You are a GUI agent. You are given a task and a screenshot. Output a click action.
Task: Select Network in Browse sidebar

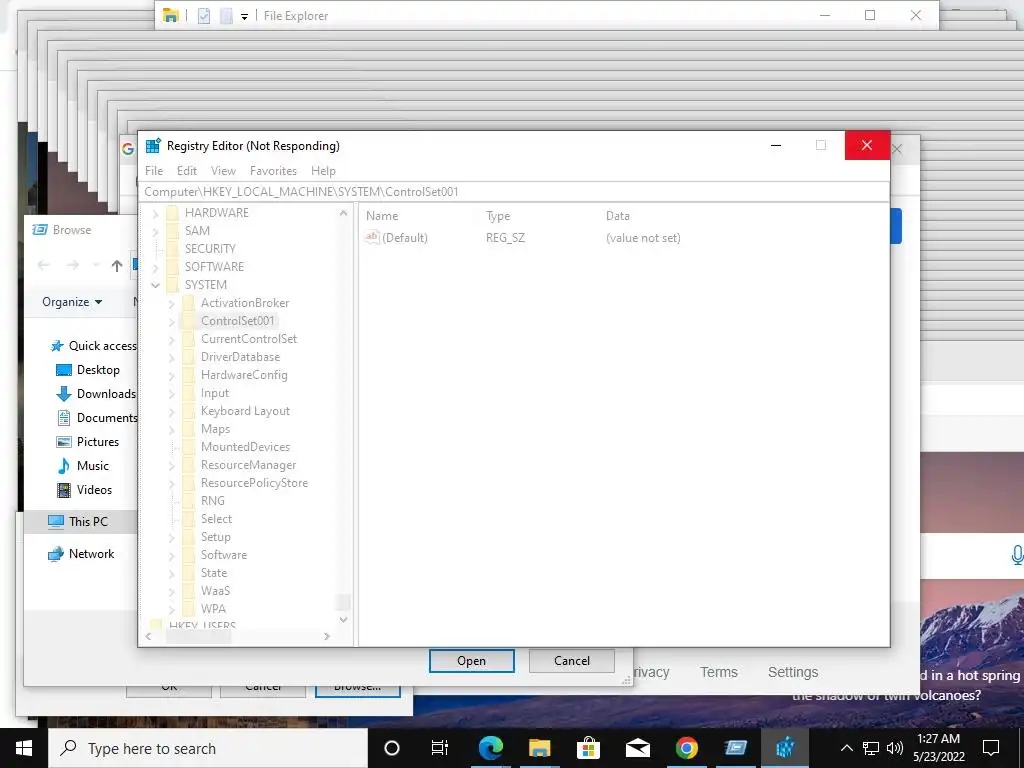point(81,554)
